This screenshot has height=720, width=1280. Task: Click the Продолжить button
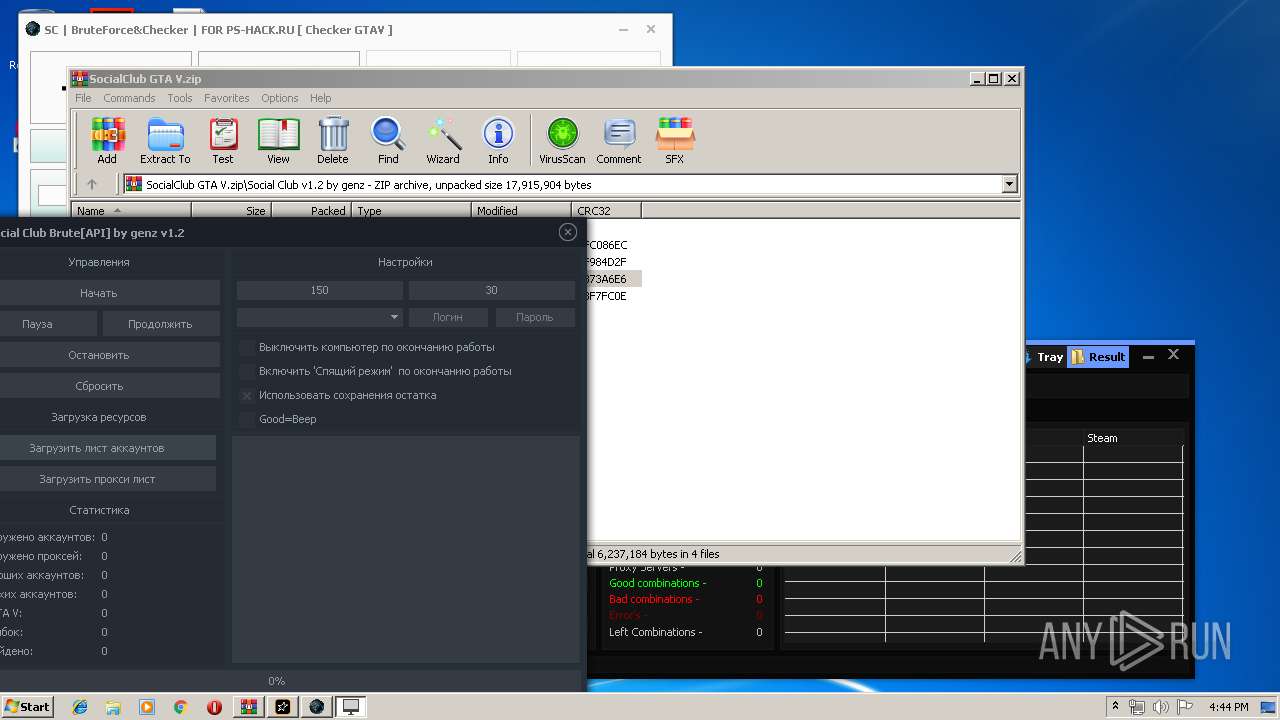click(x=161, y=324)
